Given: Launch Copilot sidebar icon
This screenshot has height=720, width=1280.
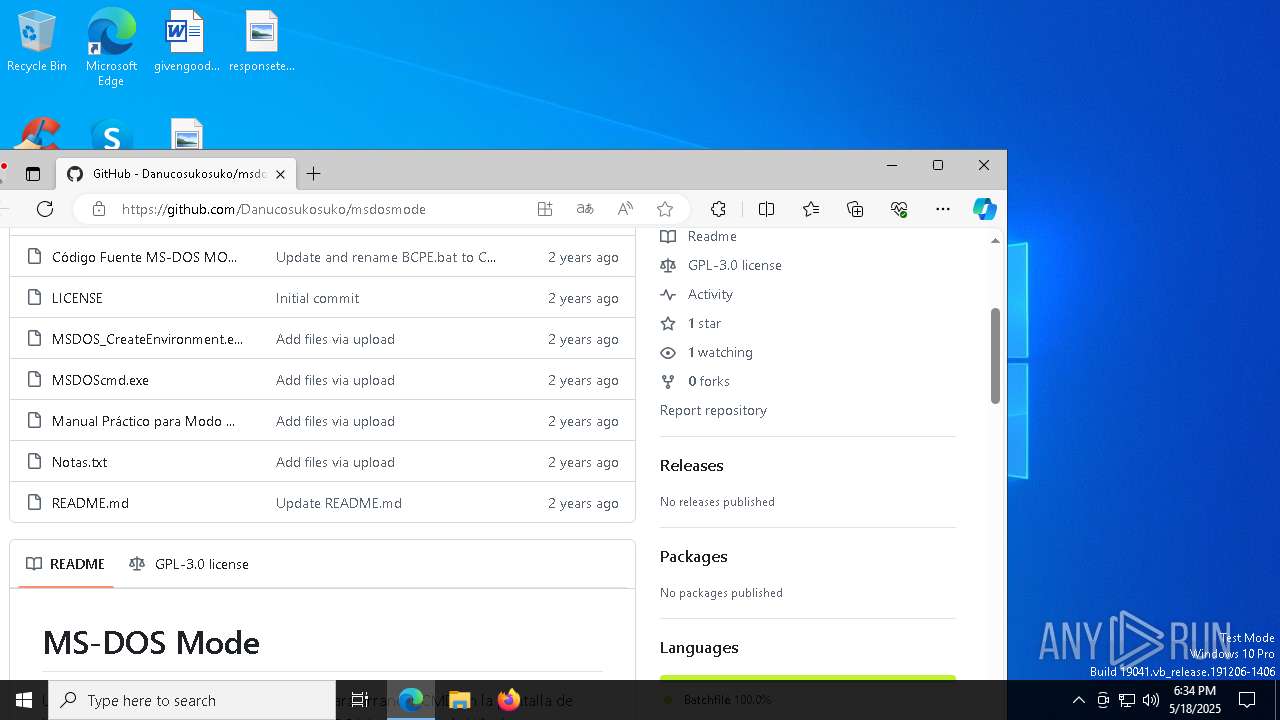Looking at the screenshot, I should tap(985, 209).
